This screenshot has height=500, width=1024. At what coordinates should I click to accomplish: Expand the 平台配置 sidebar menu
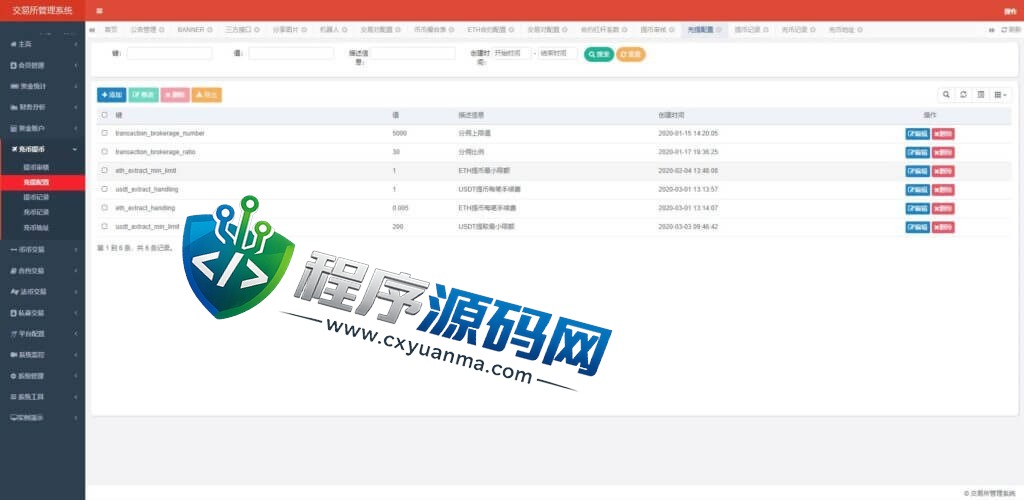(x=42, y=334)
